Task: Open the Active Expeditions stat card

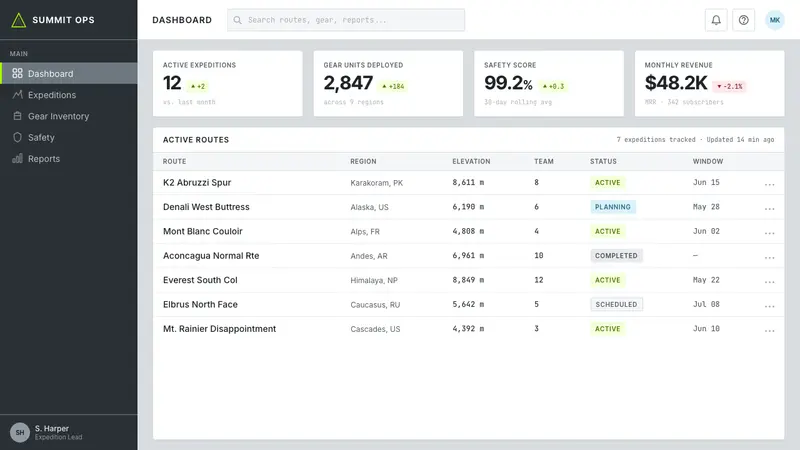Action: point(228,83)
